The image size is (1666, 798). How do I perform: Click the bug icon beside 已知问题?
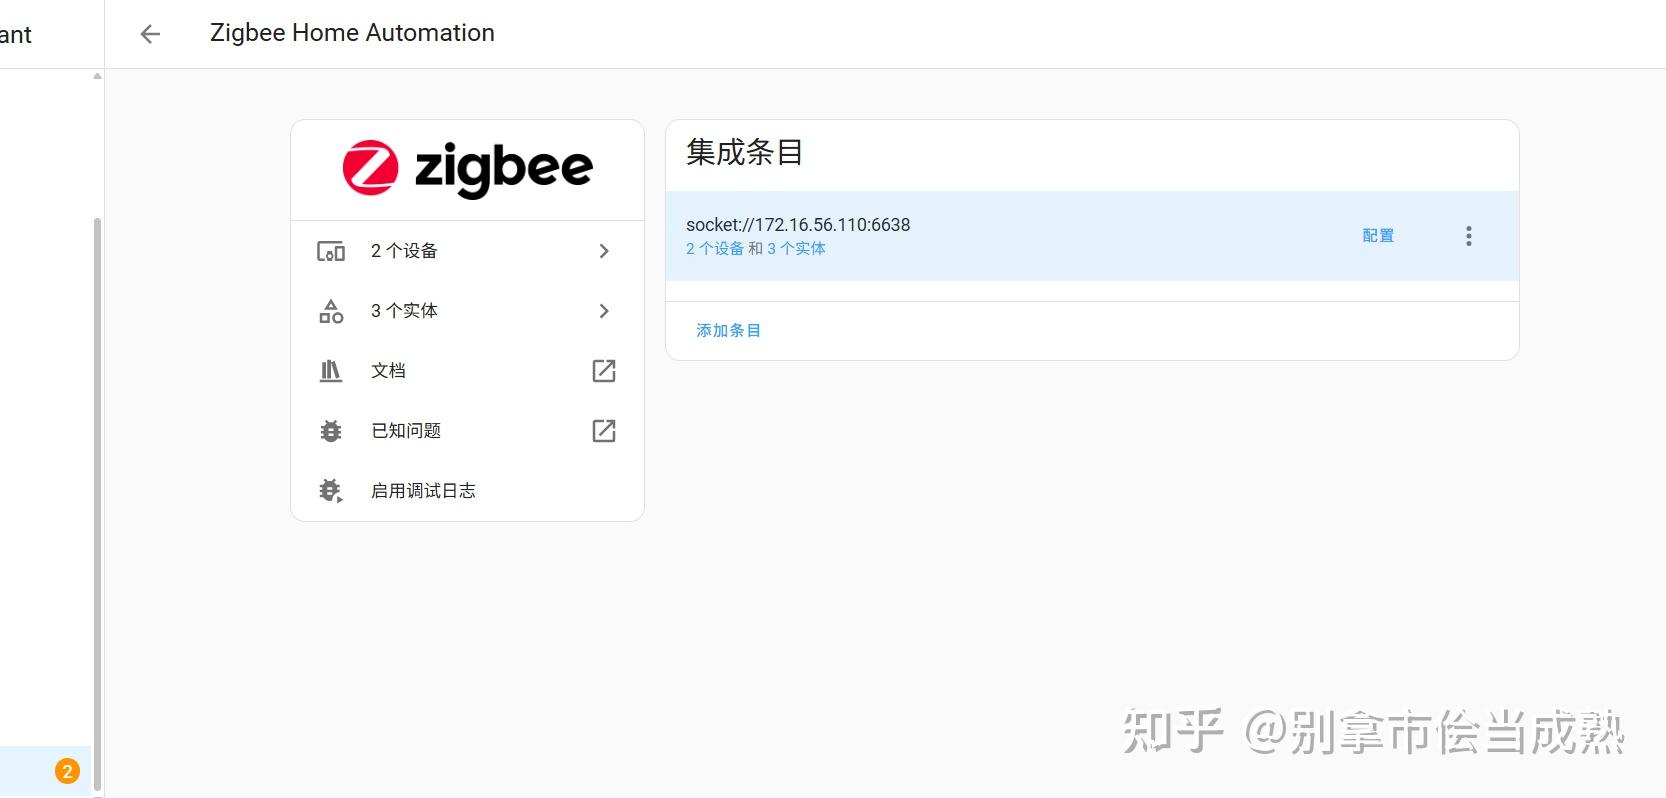click(x=331, y=431)
